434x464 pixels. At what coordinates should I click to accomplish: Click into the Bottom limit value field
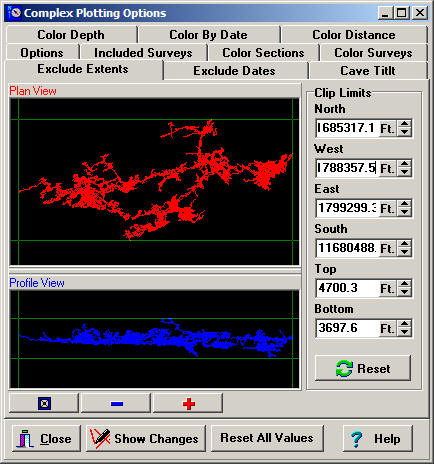point(347,328)
